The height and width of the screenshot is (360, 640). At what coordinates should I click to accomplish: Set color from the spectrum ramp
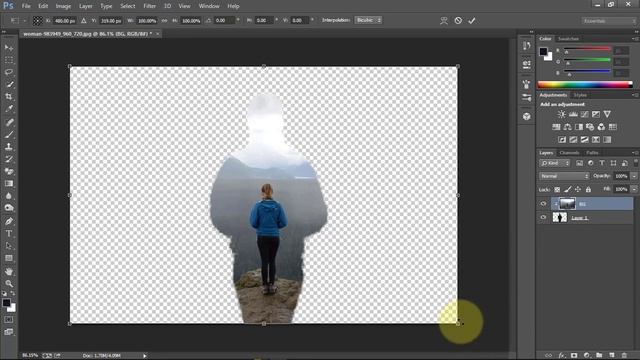point(585,84)
